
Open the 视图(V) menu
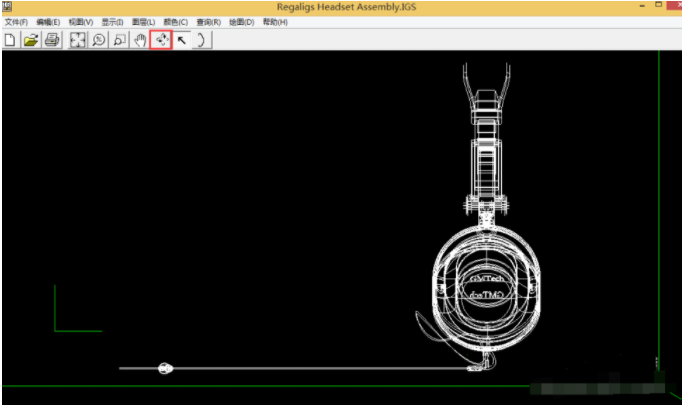[x=81, y=22]
